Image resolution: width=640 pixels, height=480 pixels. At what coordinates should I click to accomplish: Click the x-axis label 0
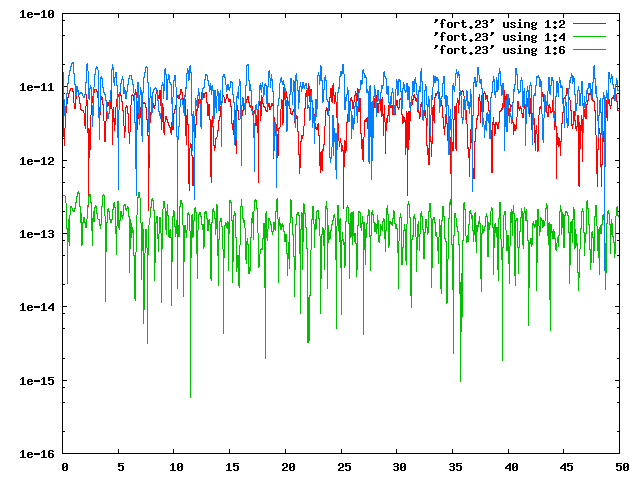click(x=64, y=467)
